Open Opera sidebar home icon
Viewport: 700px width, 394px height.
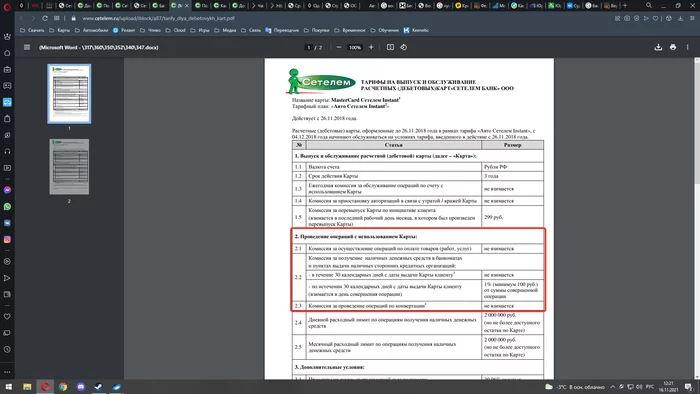(x=7, y=53)
